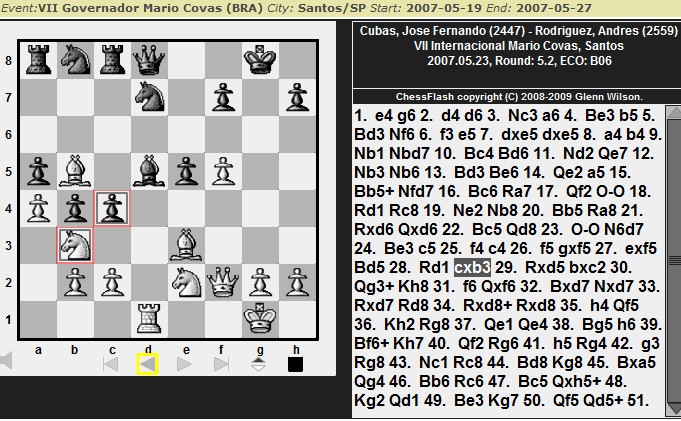Viewport: 681px width, 421px height.
Task: Skip to the final position
Action: pyautogui.click(x=221, y=364)
